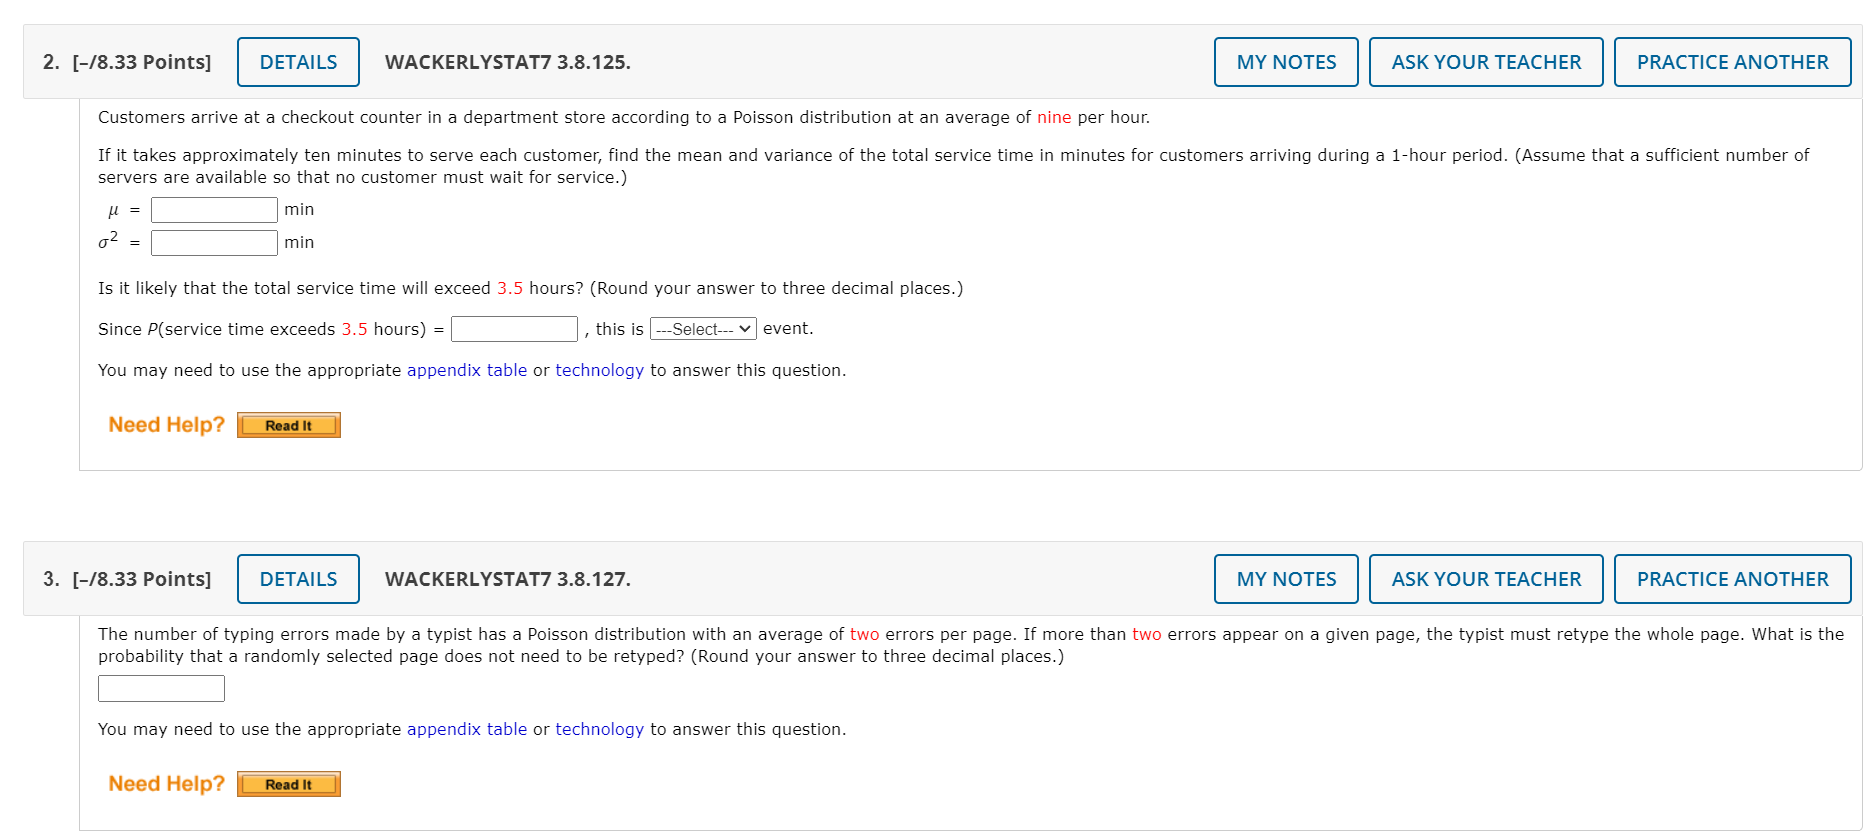The height and width of the screenshot is (831, 1867).
Task: Click the mean (μ) input field
Action: (213, 209)
